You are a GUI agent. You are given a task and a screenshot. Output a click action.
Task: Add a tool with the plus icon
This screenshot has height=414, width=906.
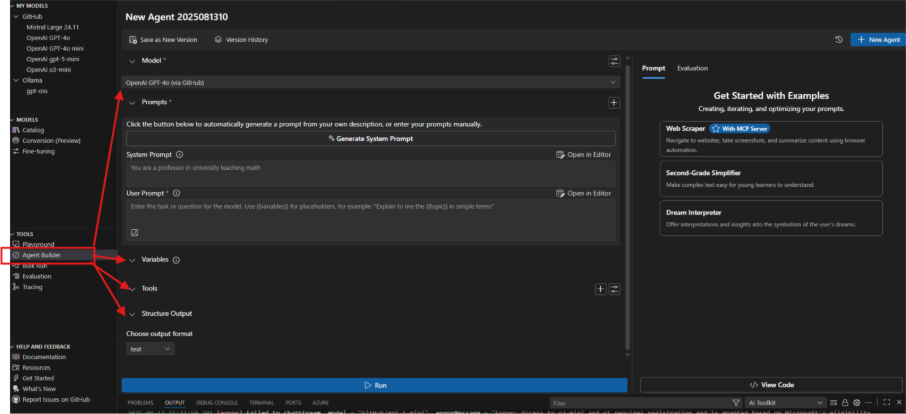click(x=600, y=289)
